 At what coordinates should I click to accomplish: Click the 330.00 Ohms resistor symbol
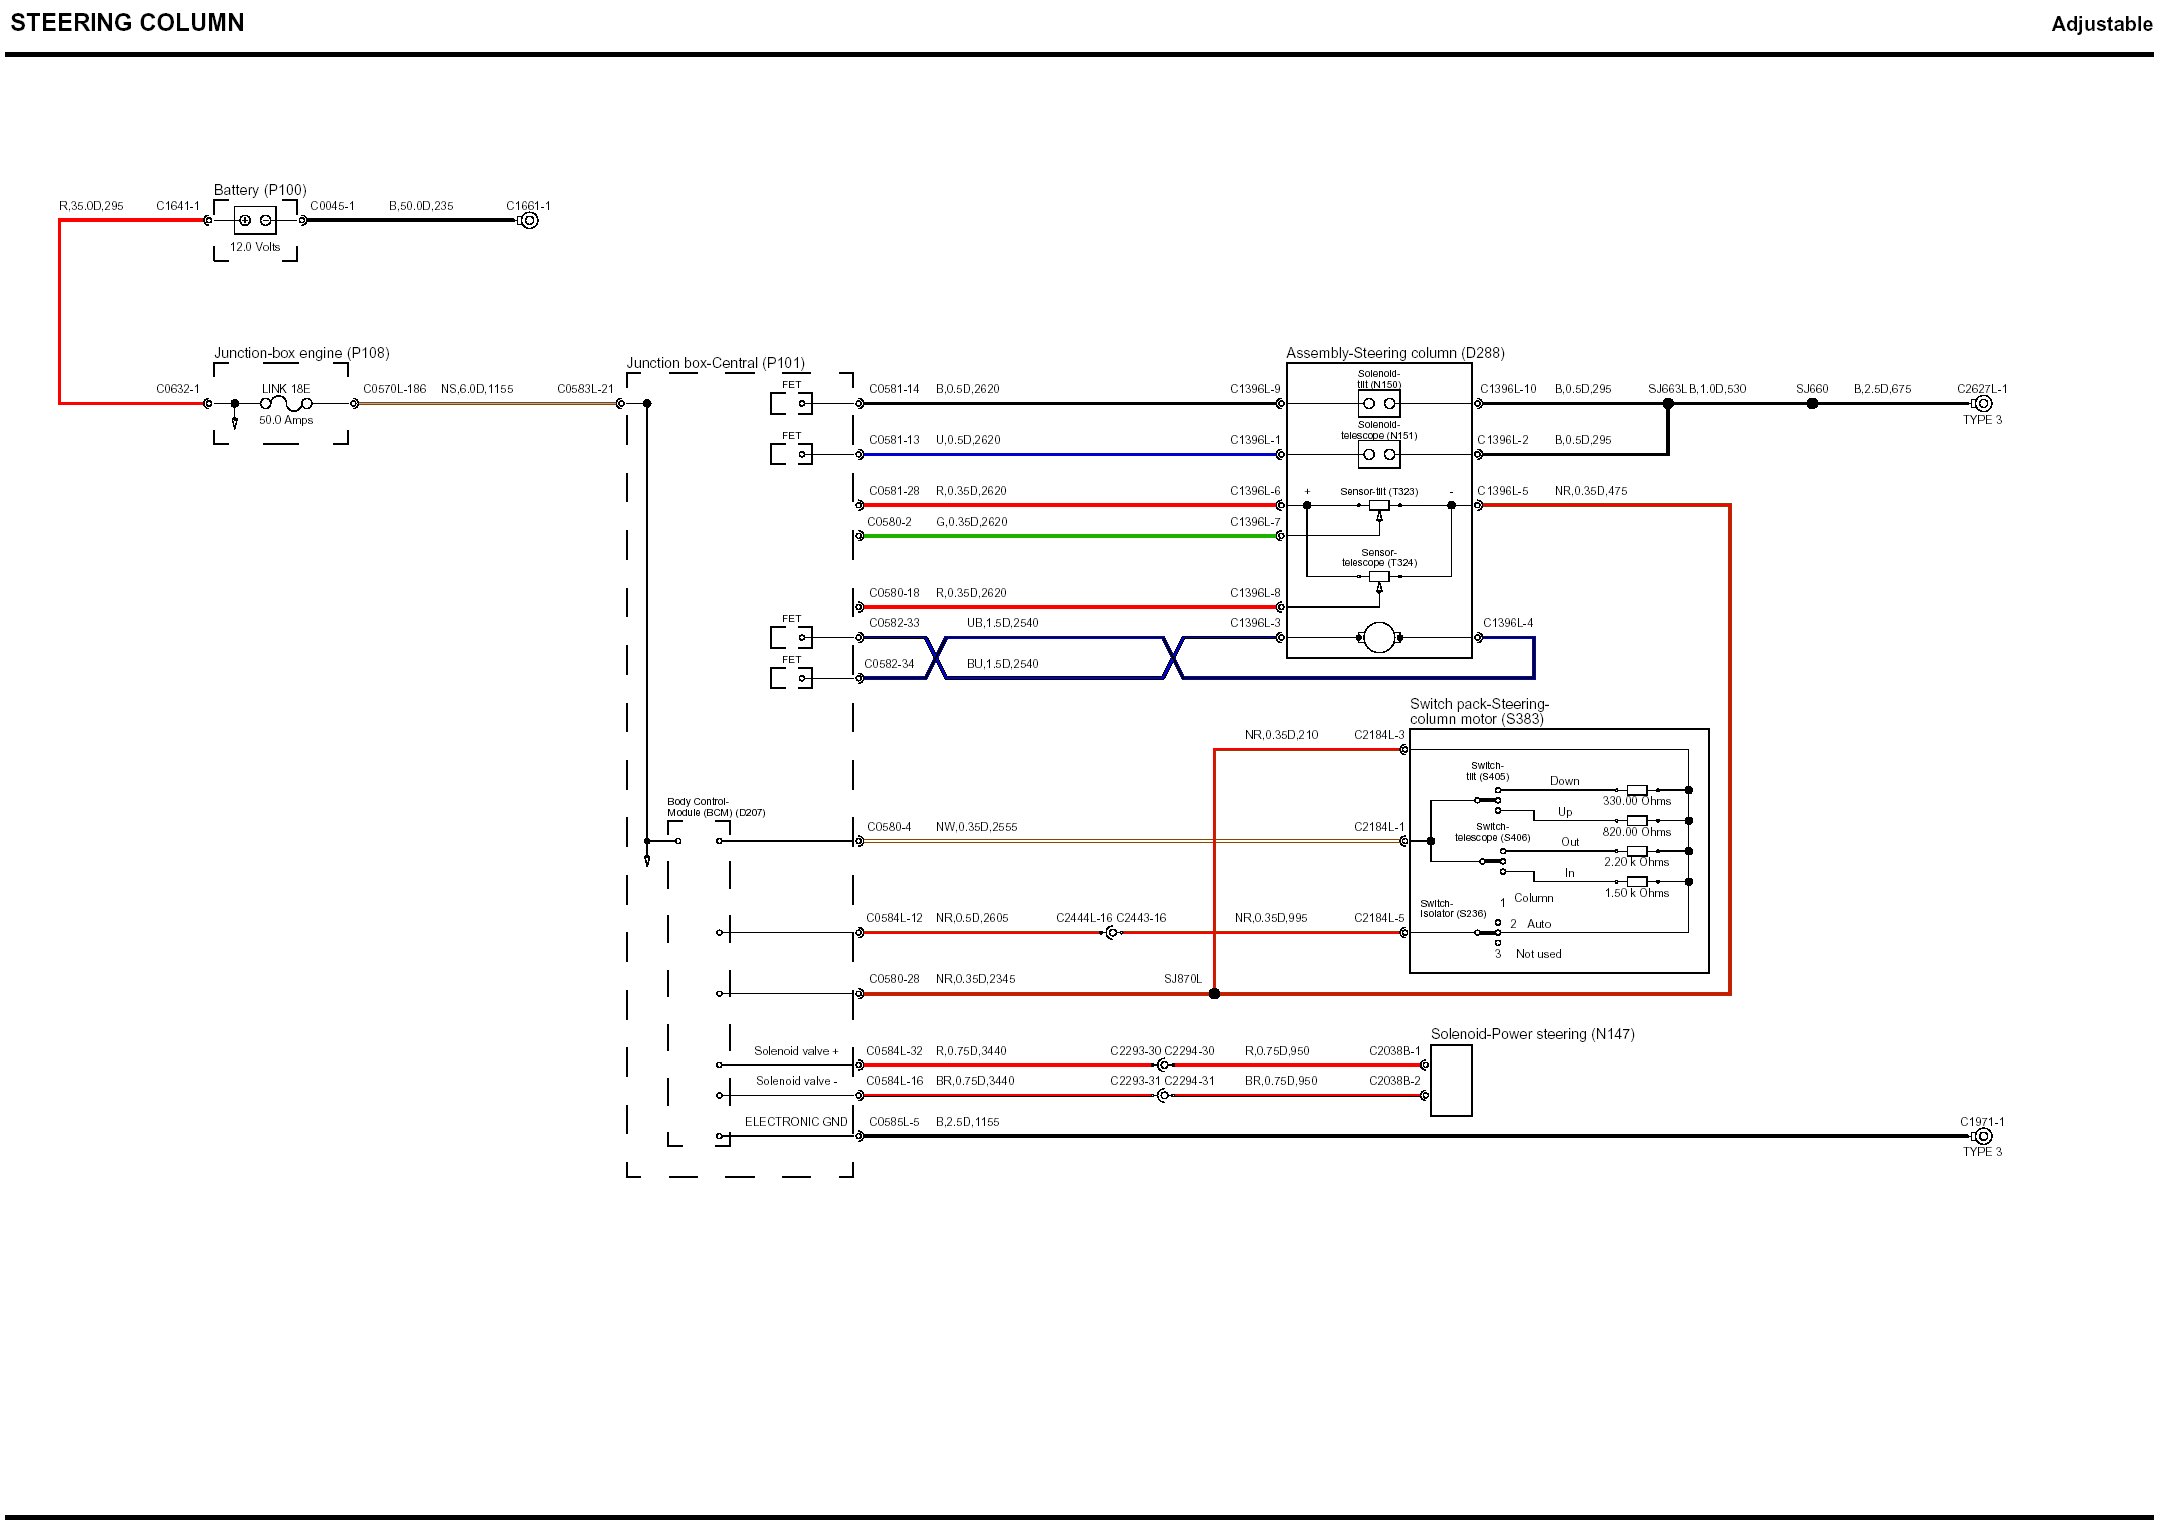tap(1637, 790)
